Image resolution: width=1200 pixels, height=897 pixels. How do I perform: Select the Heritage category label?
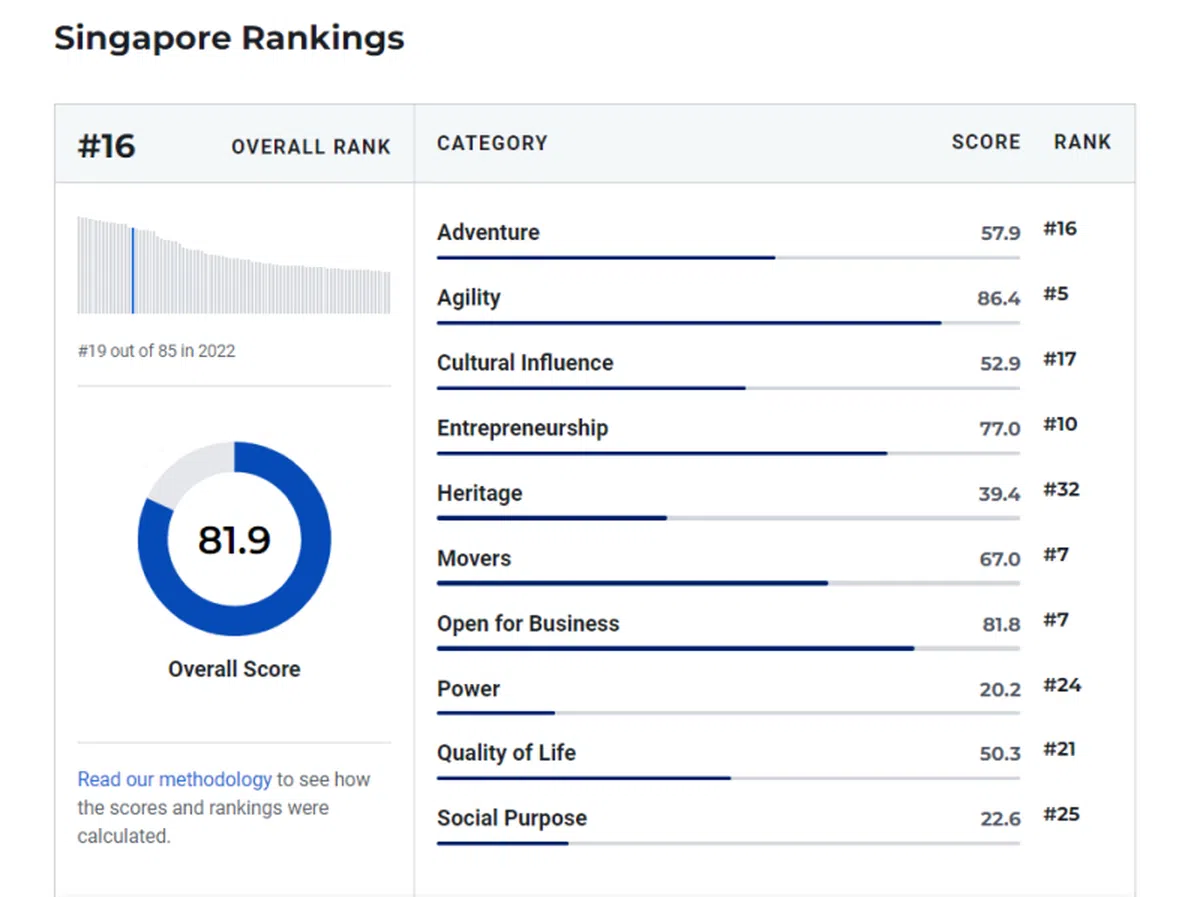coord(479,493)
